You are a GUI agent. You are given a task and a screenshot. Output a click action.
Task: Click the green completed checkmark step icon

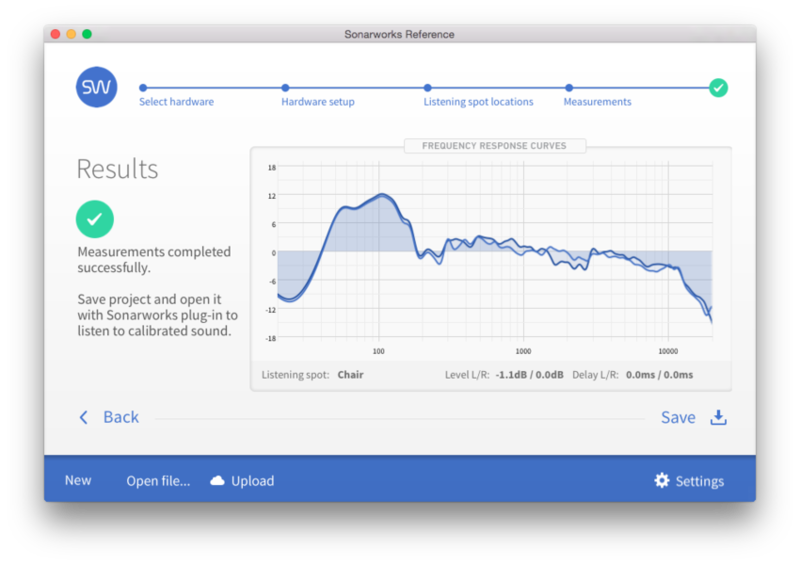(x=718, y=88)
